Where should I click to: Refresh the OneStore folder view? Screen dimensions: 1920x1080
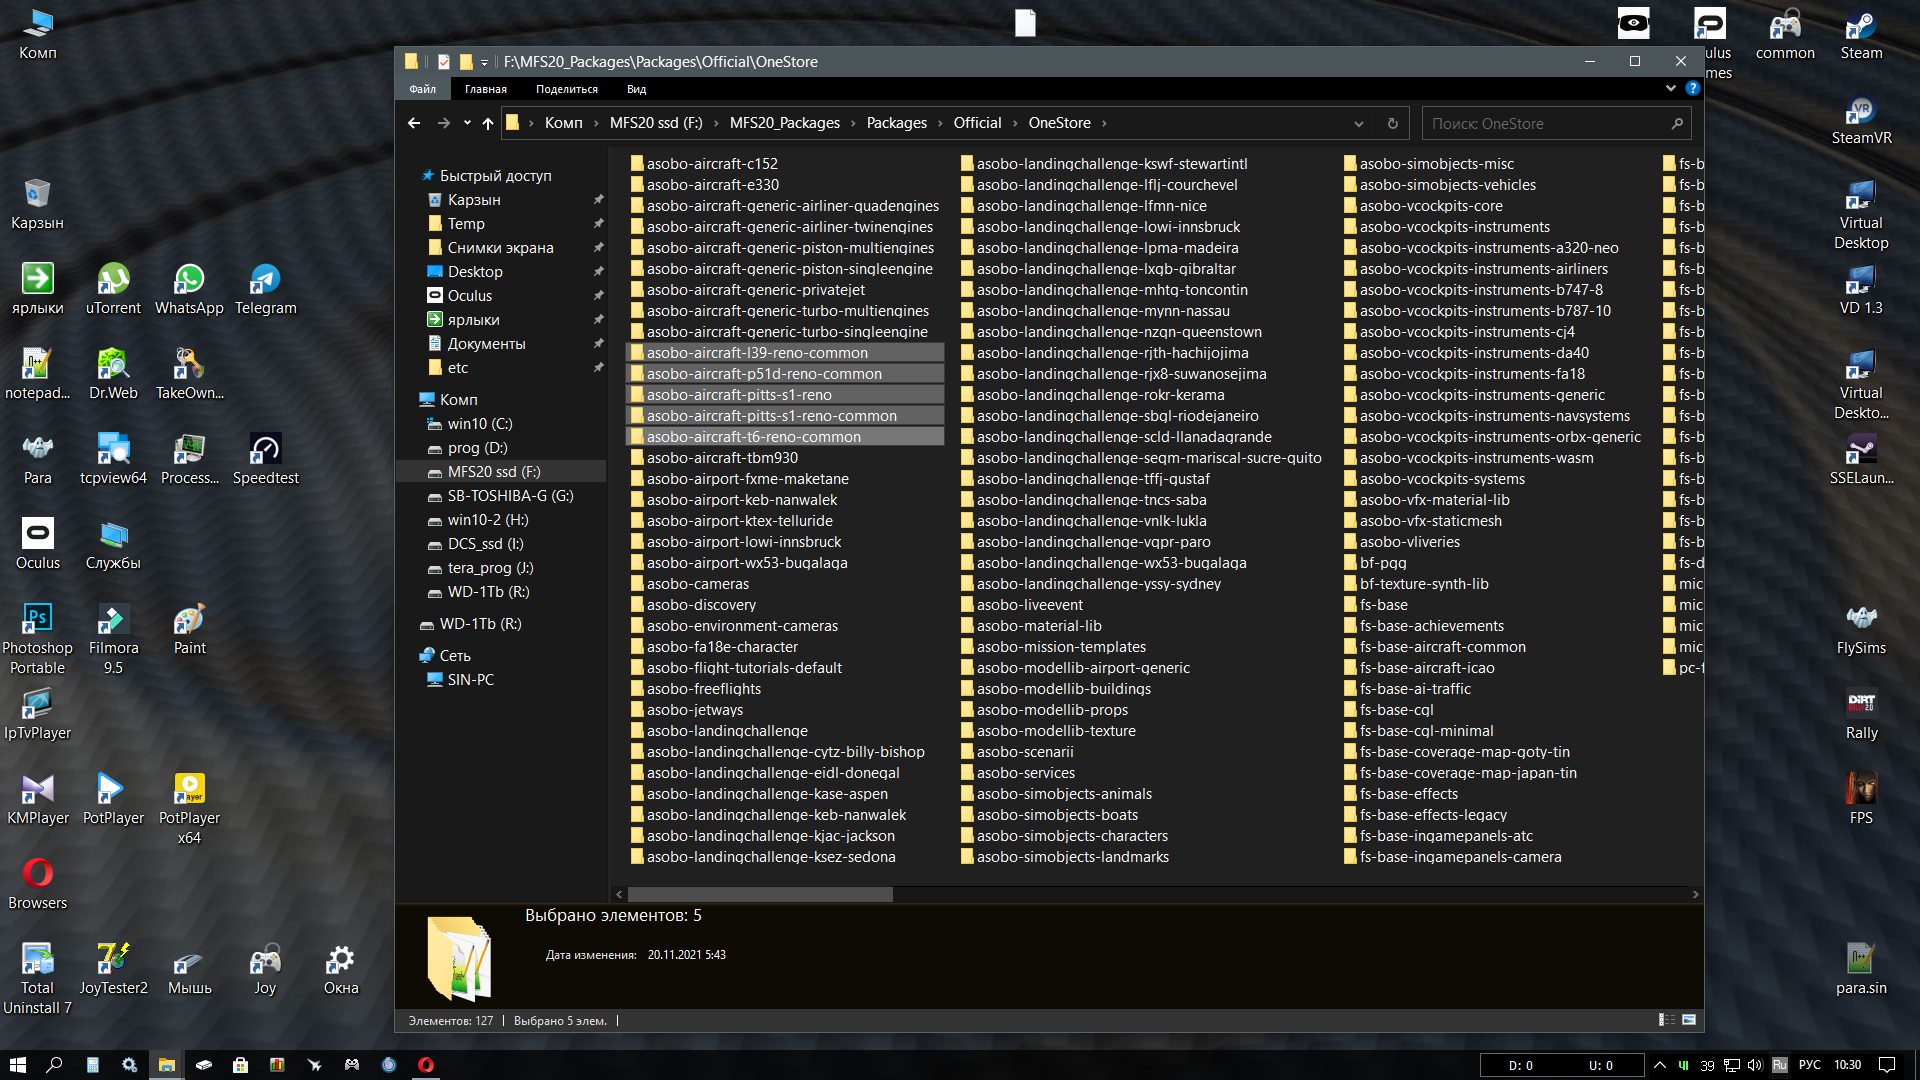pyautogui.click(x=1392, y=123)
